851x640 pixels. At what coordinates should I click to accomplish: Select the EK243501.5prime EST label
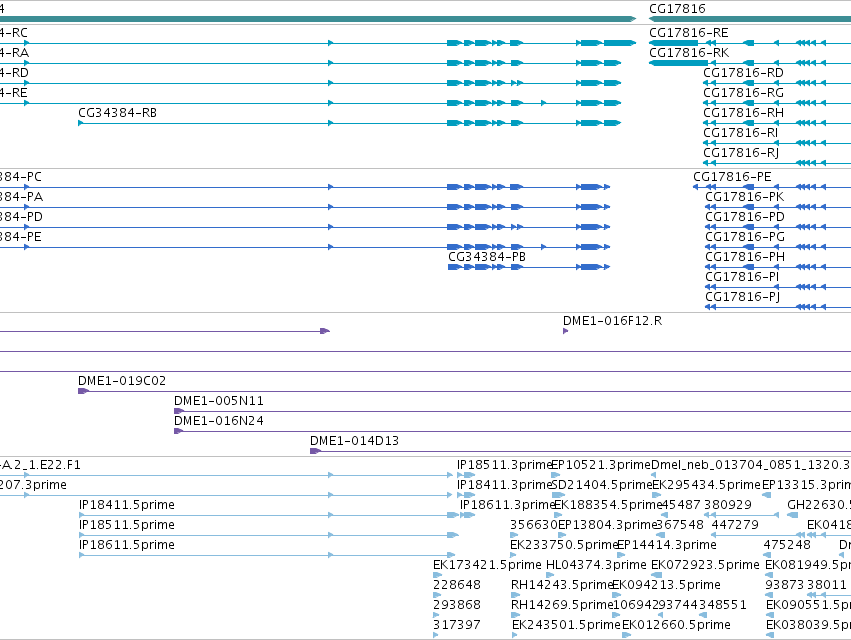566,625
